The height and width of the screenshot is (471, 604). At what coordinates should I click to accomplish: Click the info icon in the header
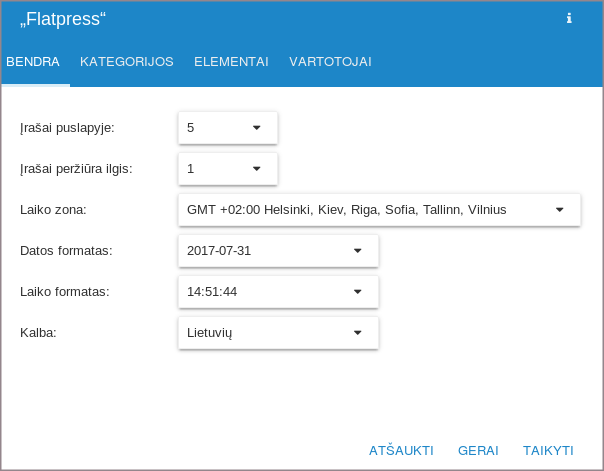click(569, 18)
